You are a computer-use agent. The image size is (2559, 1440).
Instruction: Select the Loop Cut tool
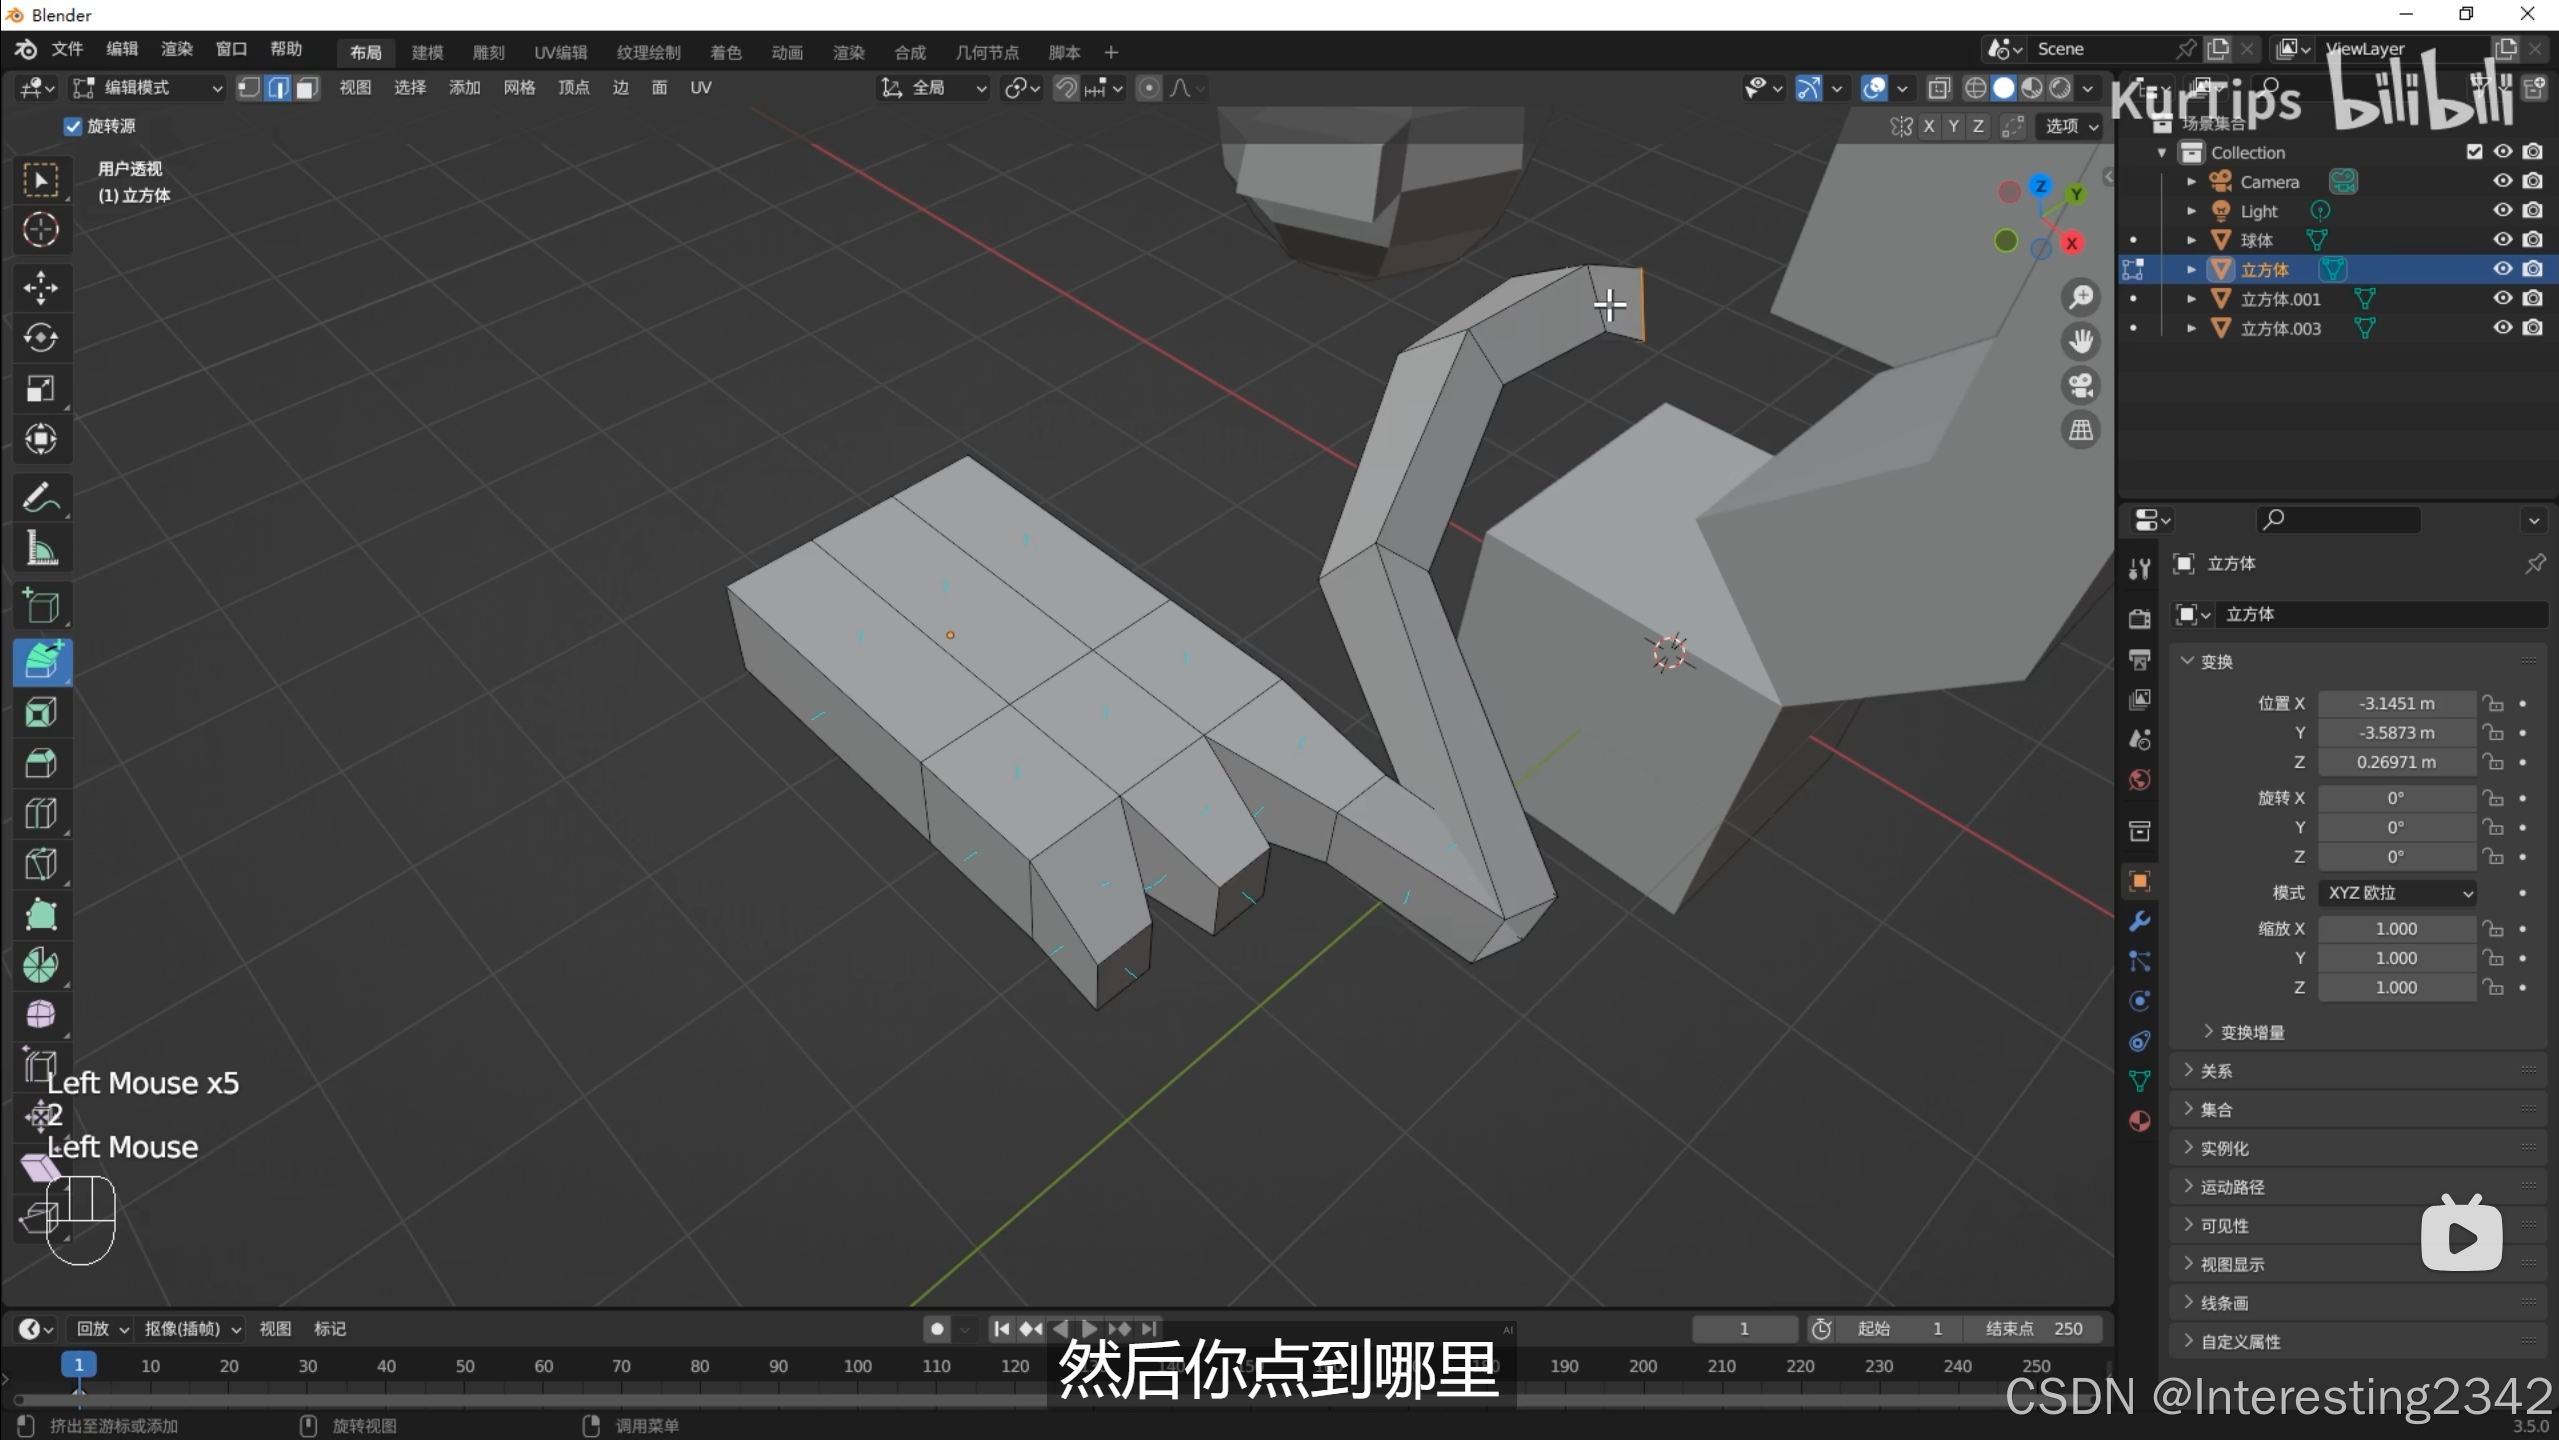tap(40, 813)
